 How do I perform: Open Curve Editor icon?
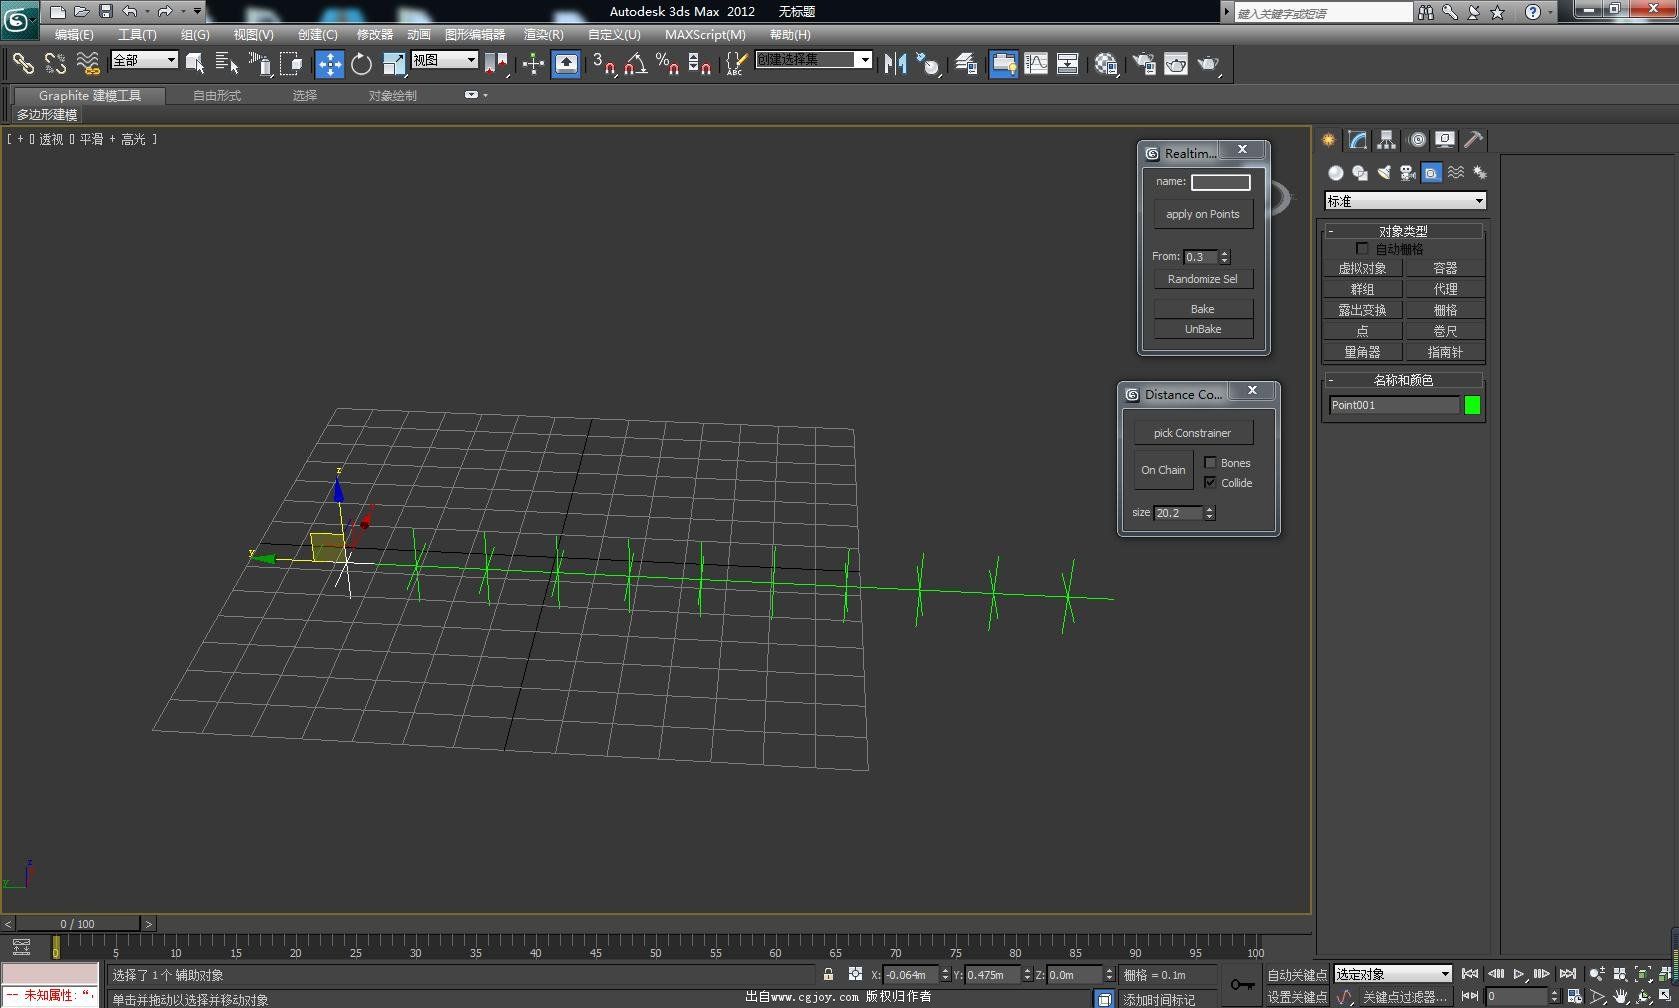1036,64
